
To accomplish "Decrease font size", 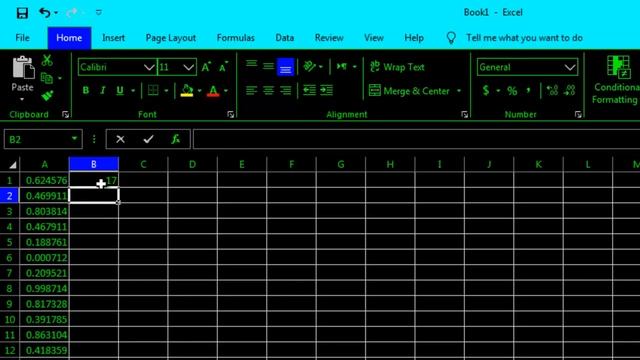I will coord(223,67).
